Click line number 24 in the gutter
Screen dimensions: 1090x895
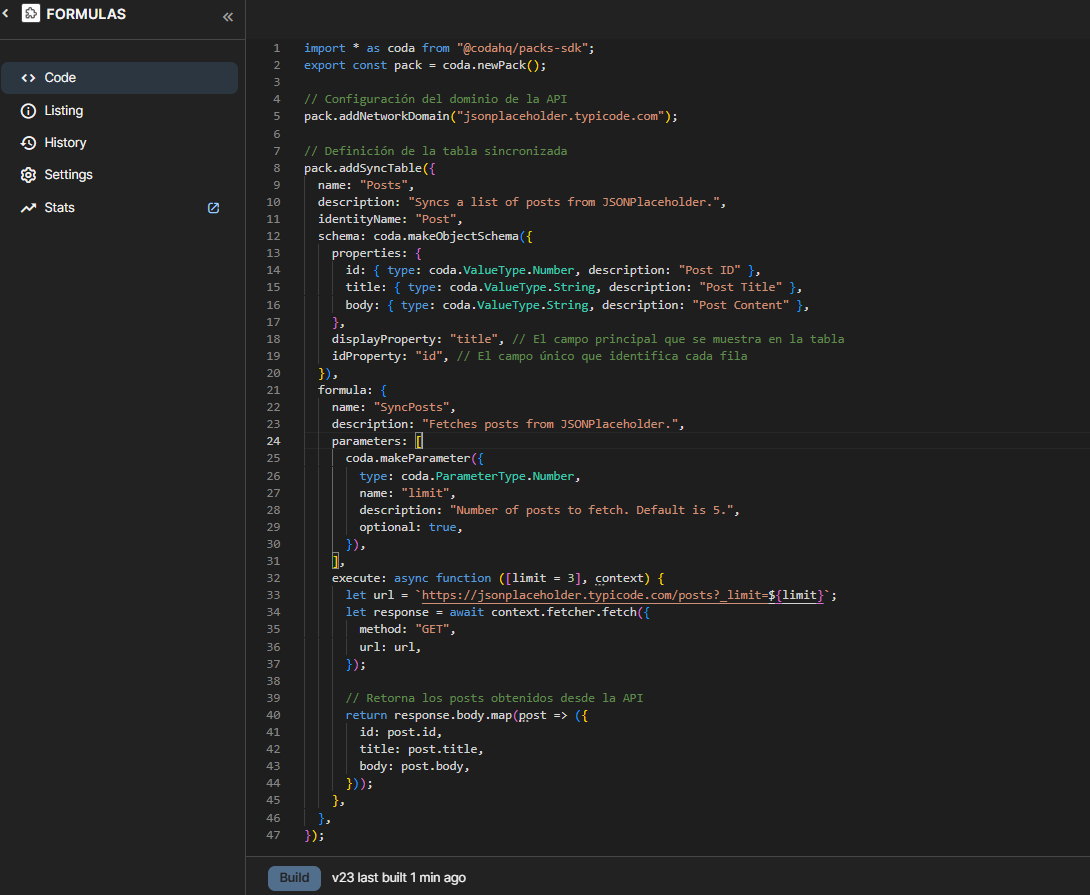[x=275, y=441]
